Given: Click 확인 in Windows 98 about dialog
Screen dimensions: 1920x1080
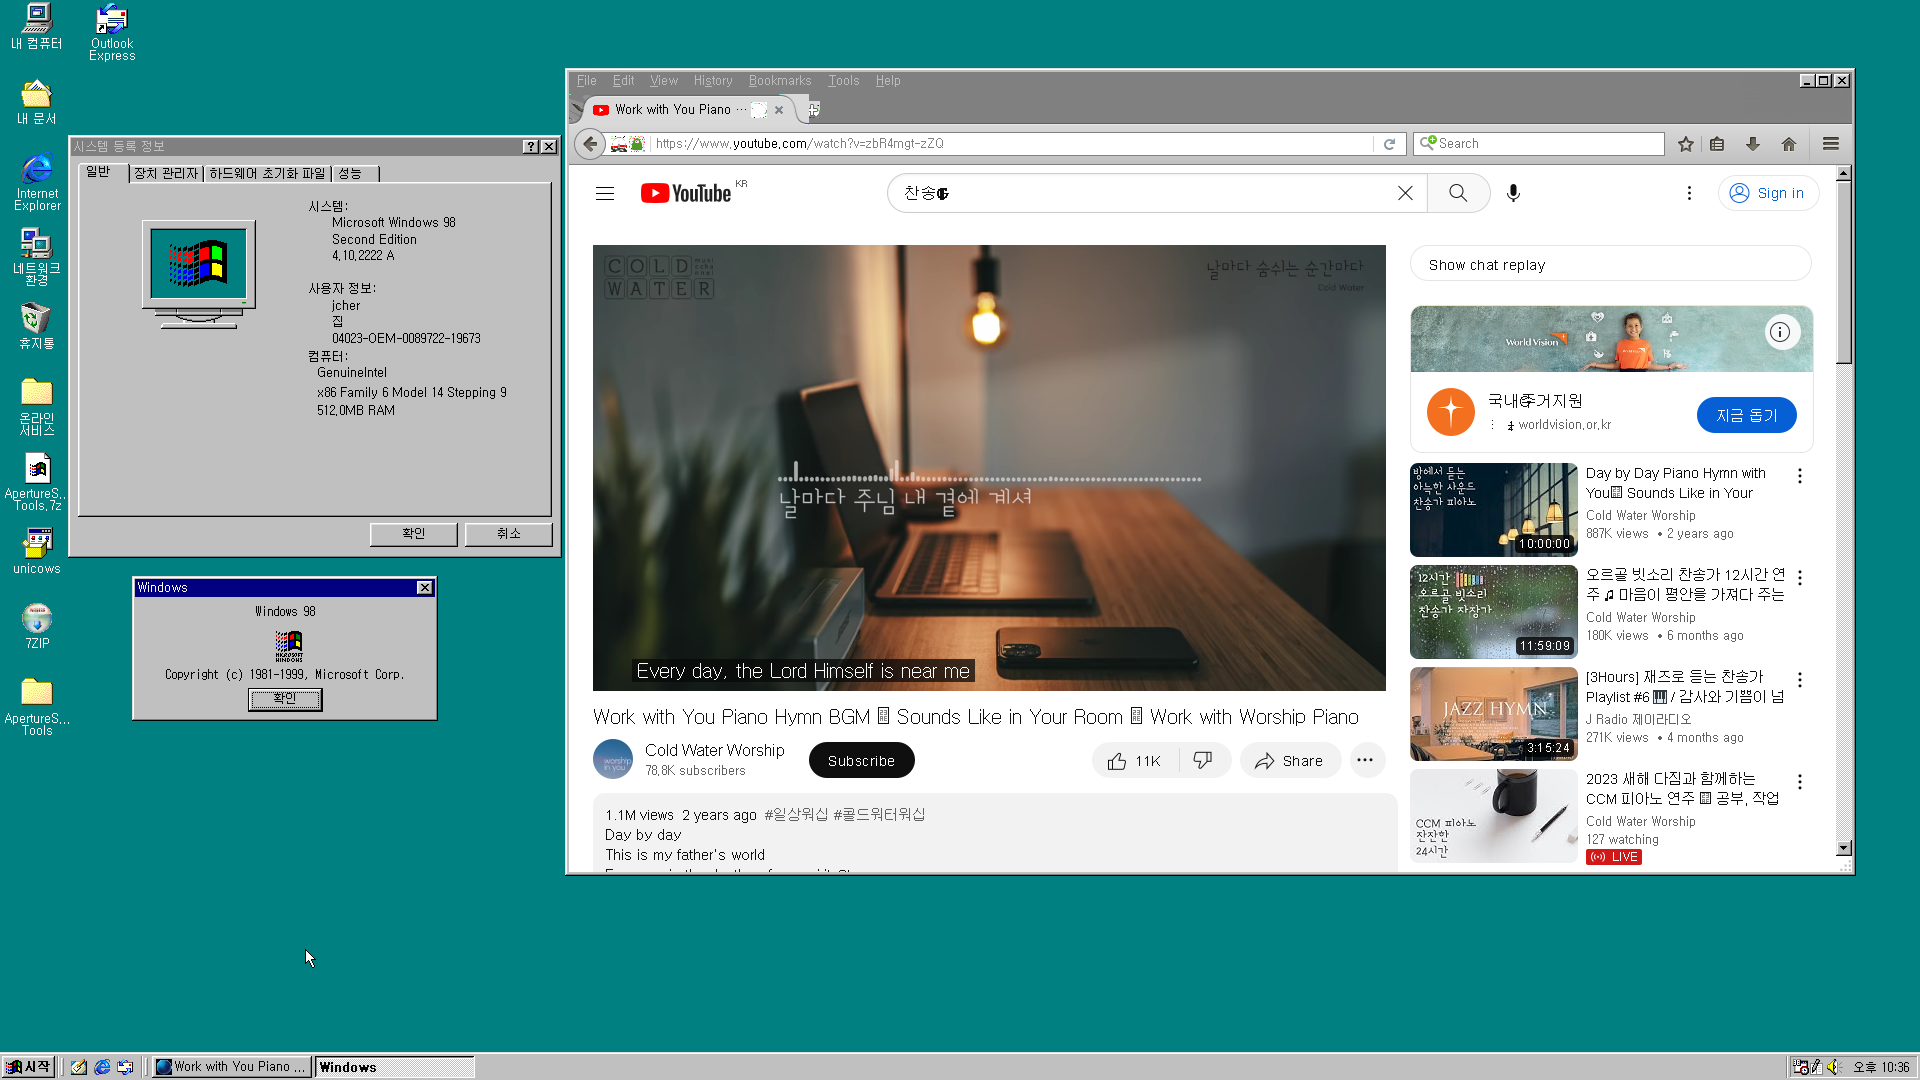Looking at the screenshot, I should 285,699.
